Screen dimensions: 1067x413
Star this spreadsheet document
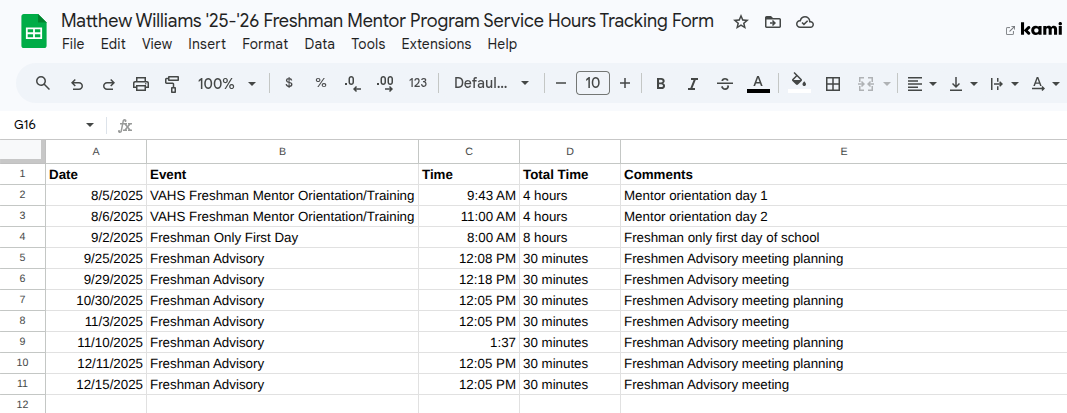(x=741, y=22)
